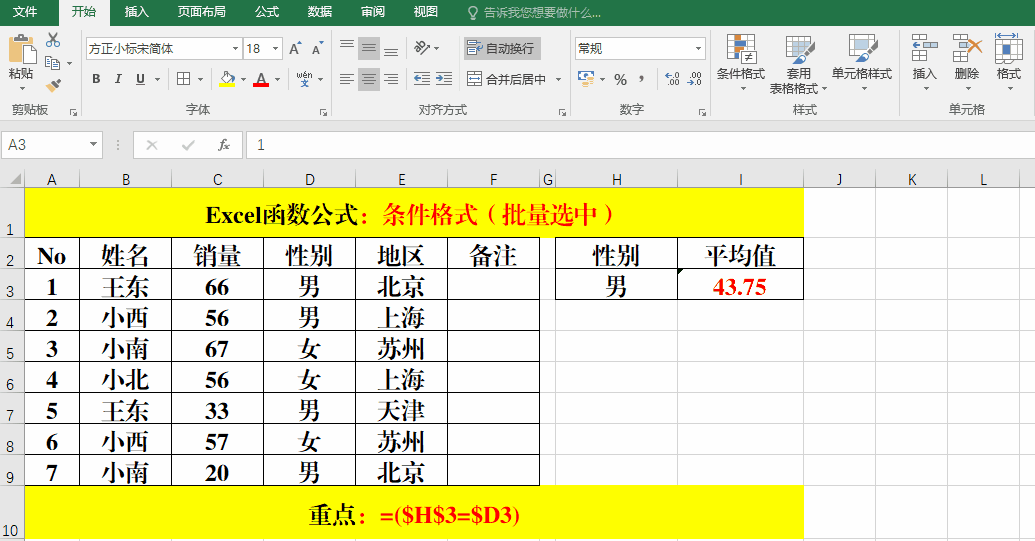1035x541 pixels.
Task: Click the Format Painter brush icon
Action: click(53, 85)
